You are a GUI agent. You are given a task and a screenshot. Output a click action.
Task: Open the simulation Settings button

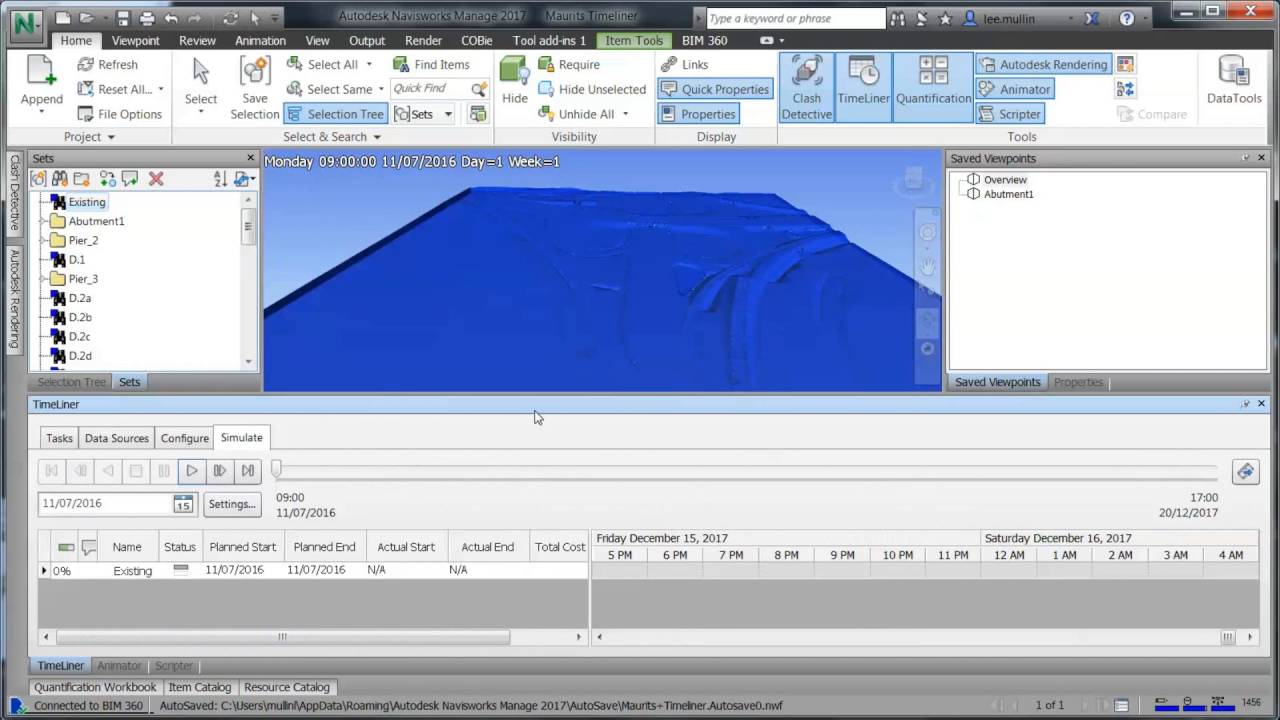[232, 504]
